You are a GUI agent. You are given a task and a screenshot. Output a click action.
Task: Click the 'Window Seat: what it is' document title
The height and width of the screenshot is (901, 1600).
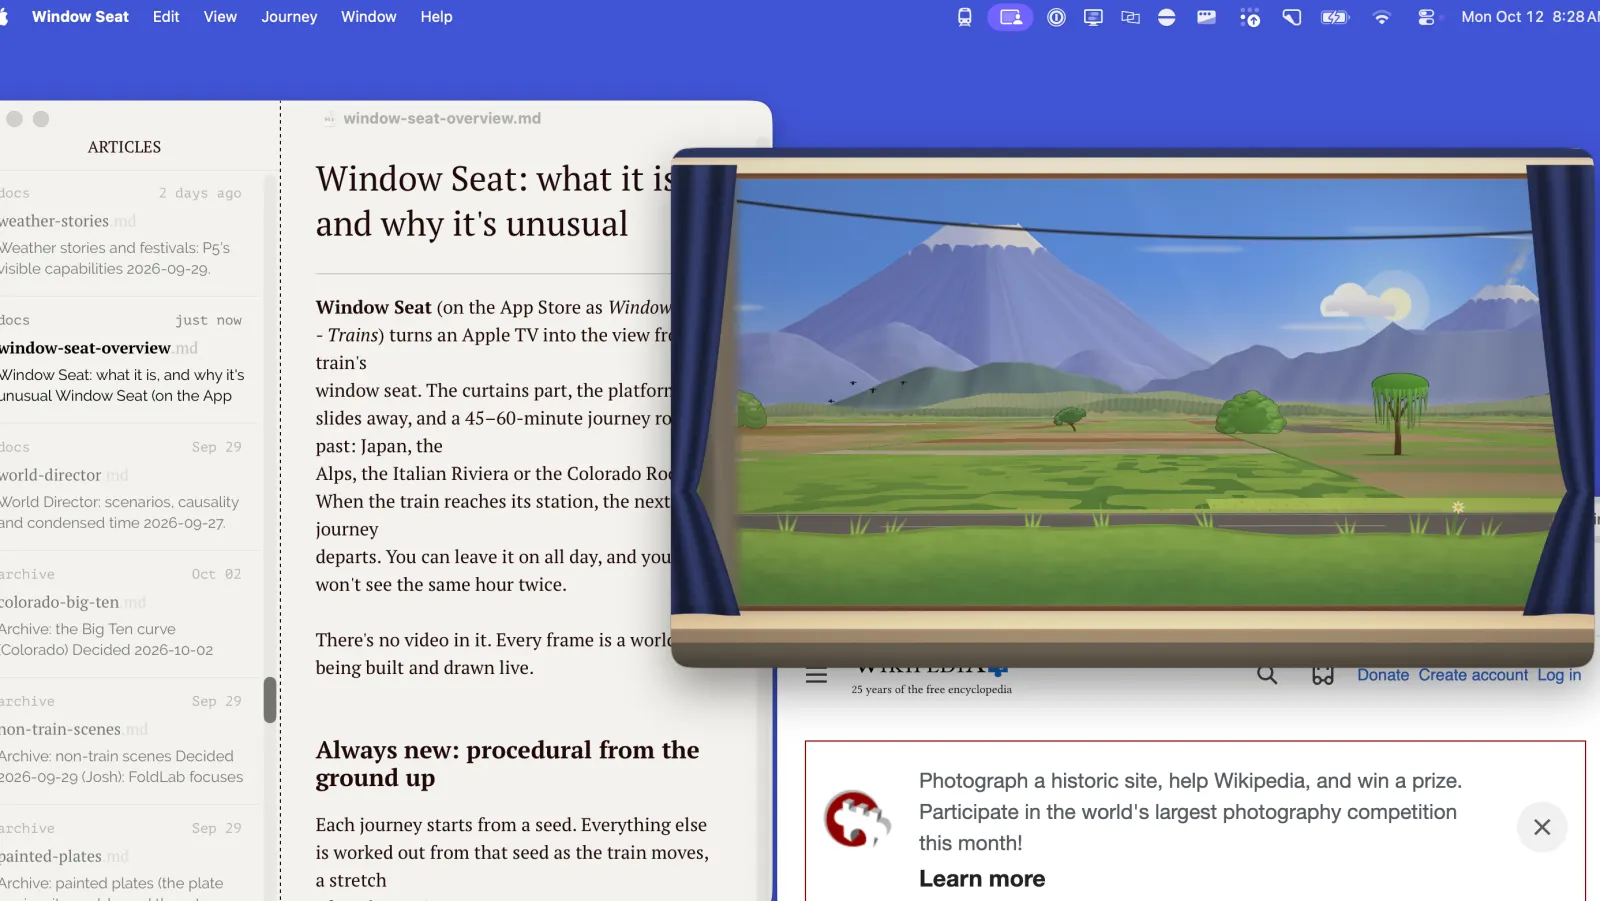tap(495, 201)
